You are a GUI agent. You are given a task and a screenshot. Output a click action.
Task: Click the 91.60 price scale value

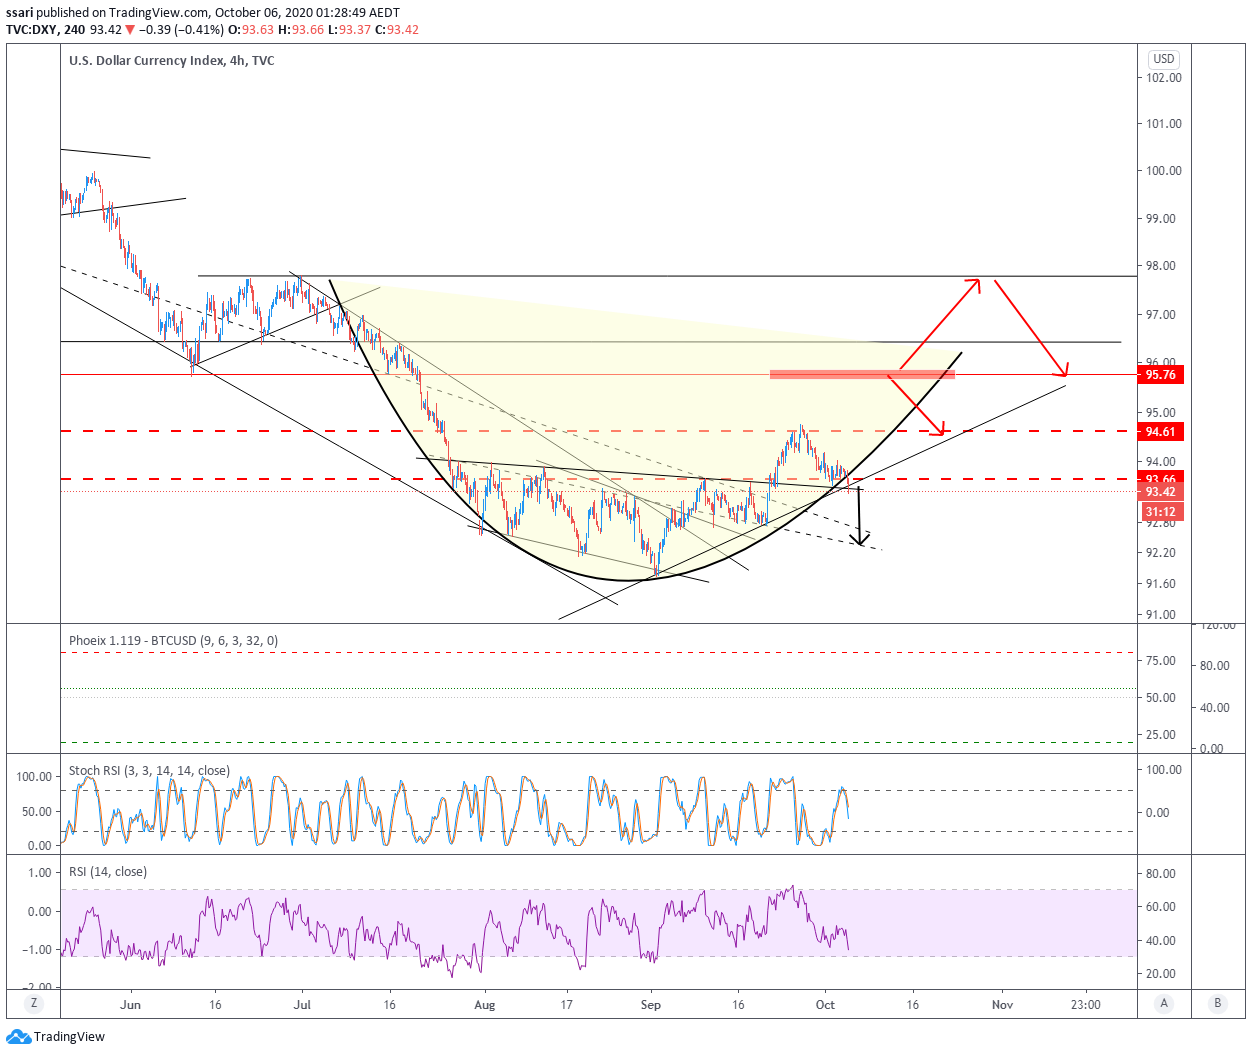(x=1161, y=584)
